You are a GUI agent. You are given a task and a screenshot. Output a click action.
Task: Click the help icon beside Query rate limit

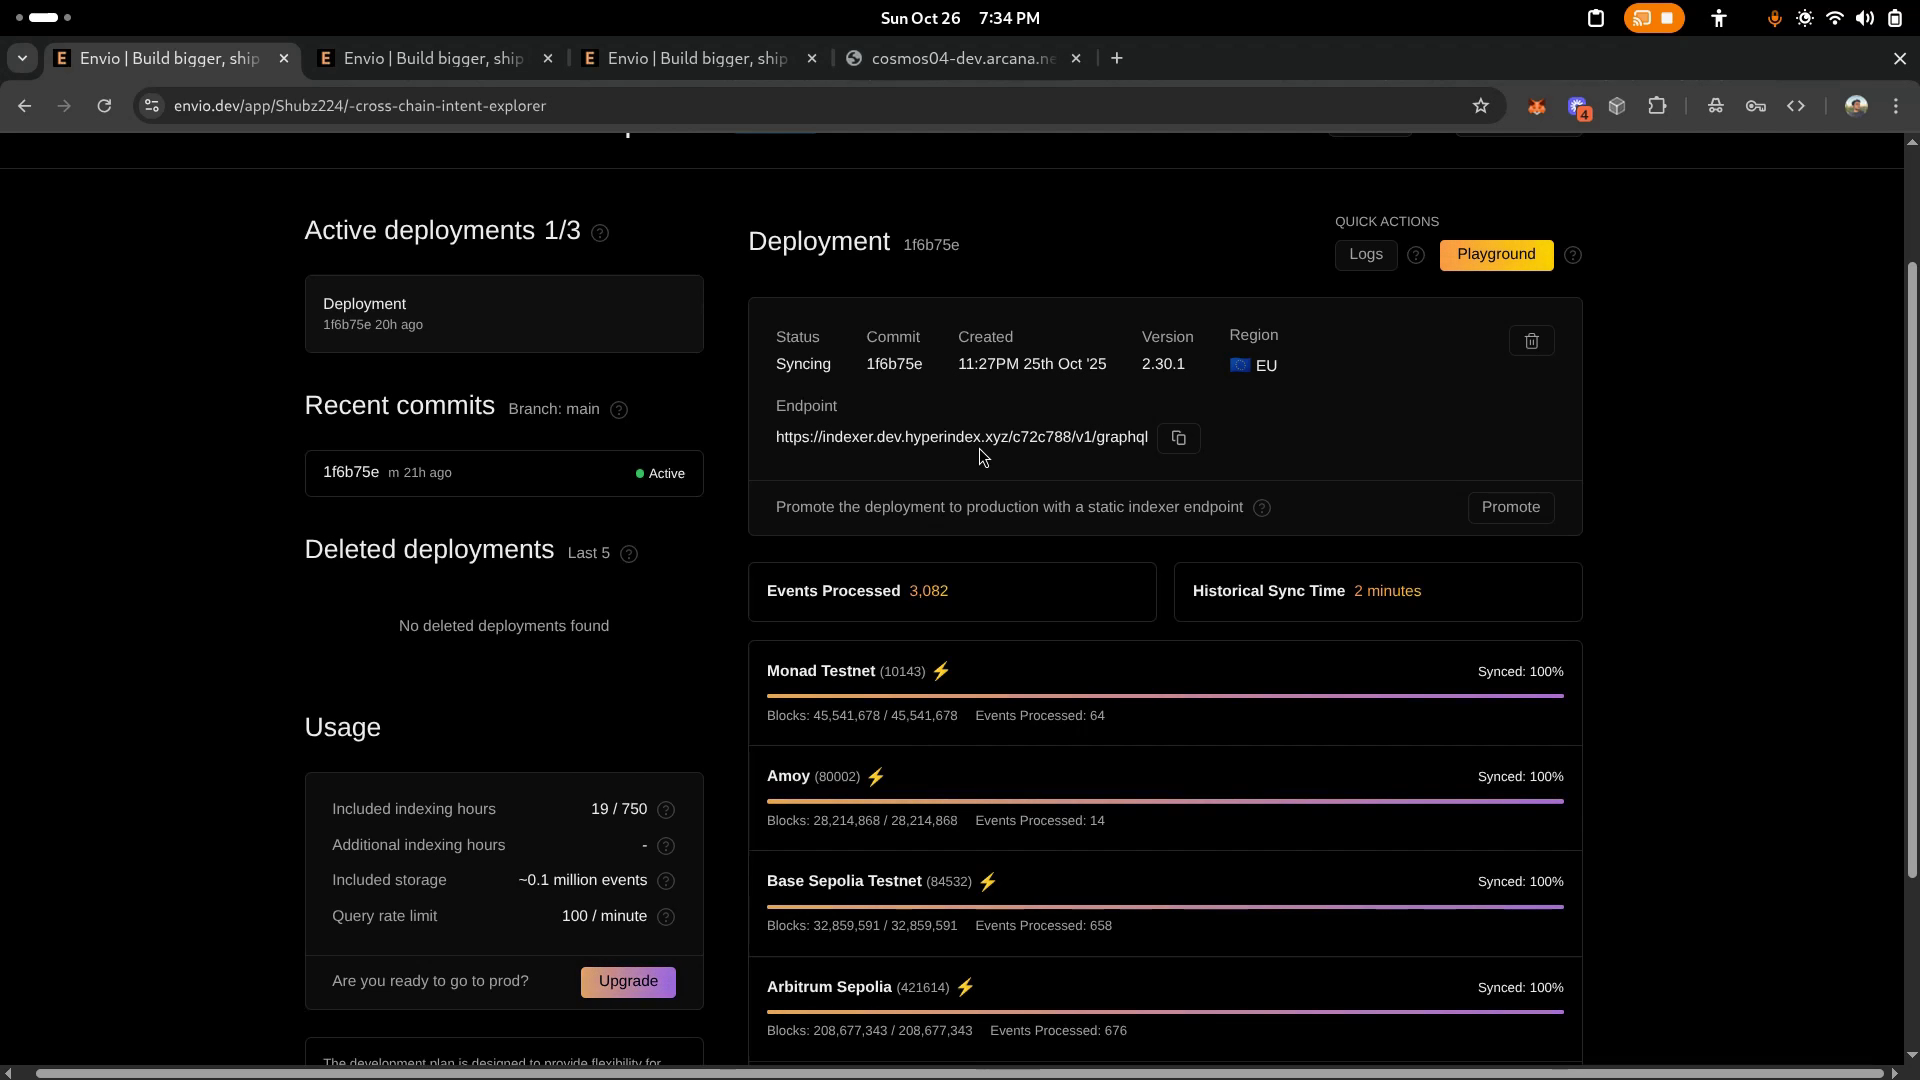point(666,917)
